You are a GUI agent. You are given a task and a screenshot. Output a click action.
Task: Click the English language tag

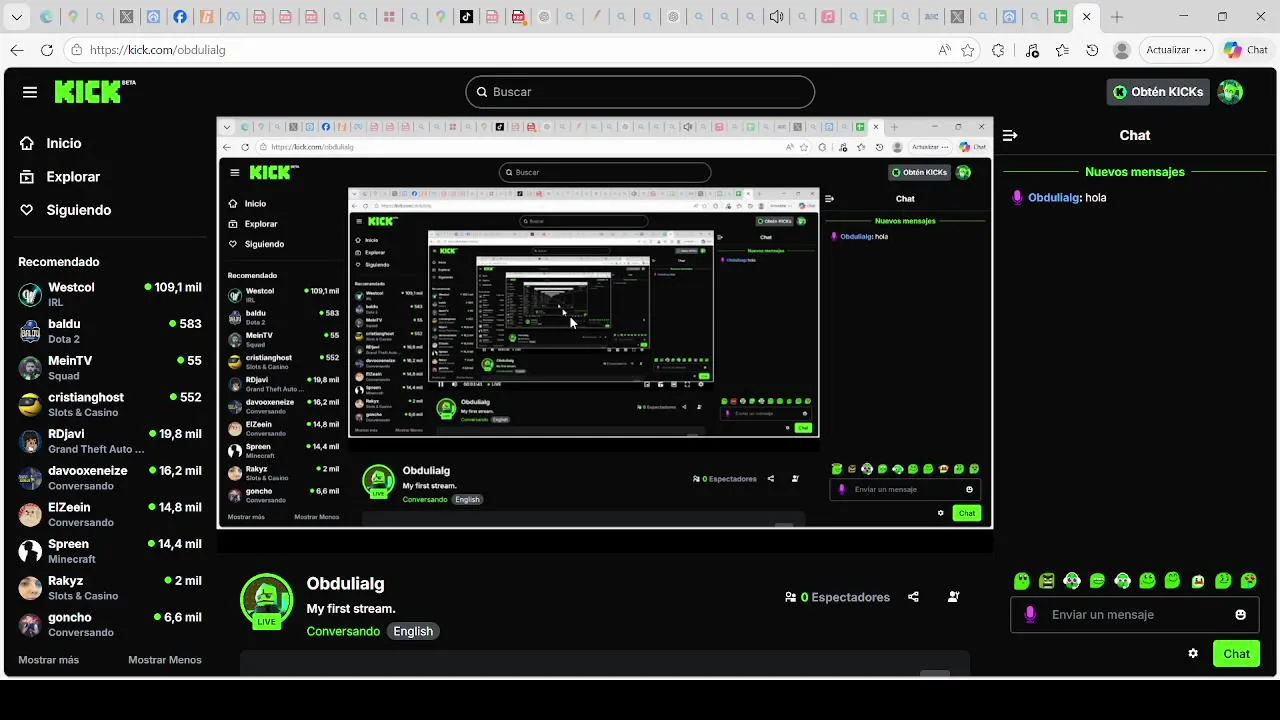(413, 631)
